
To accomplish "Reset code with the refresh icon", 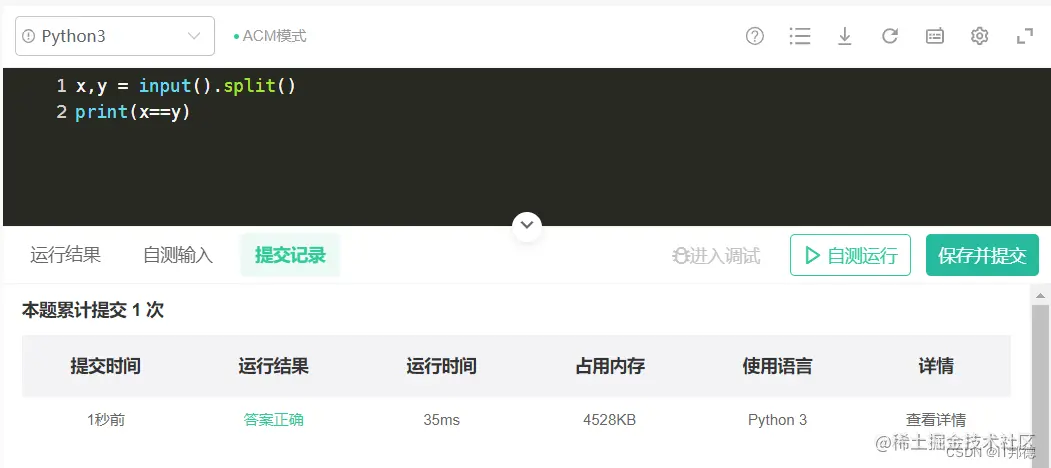I will pos(889,36).
